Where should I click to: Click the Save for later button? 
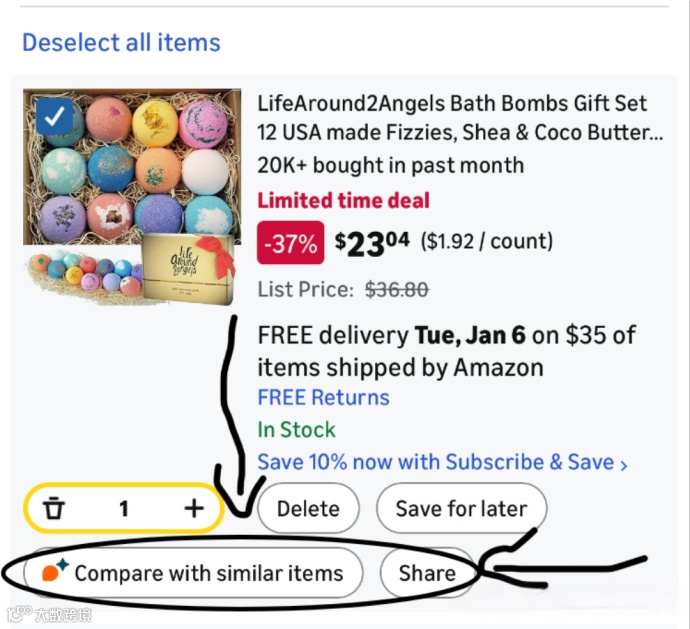coord(461,509)
